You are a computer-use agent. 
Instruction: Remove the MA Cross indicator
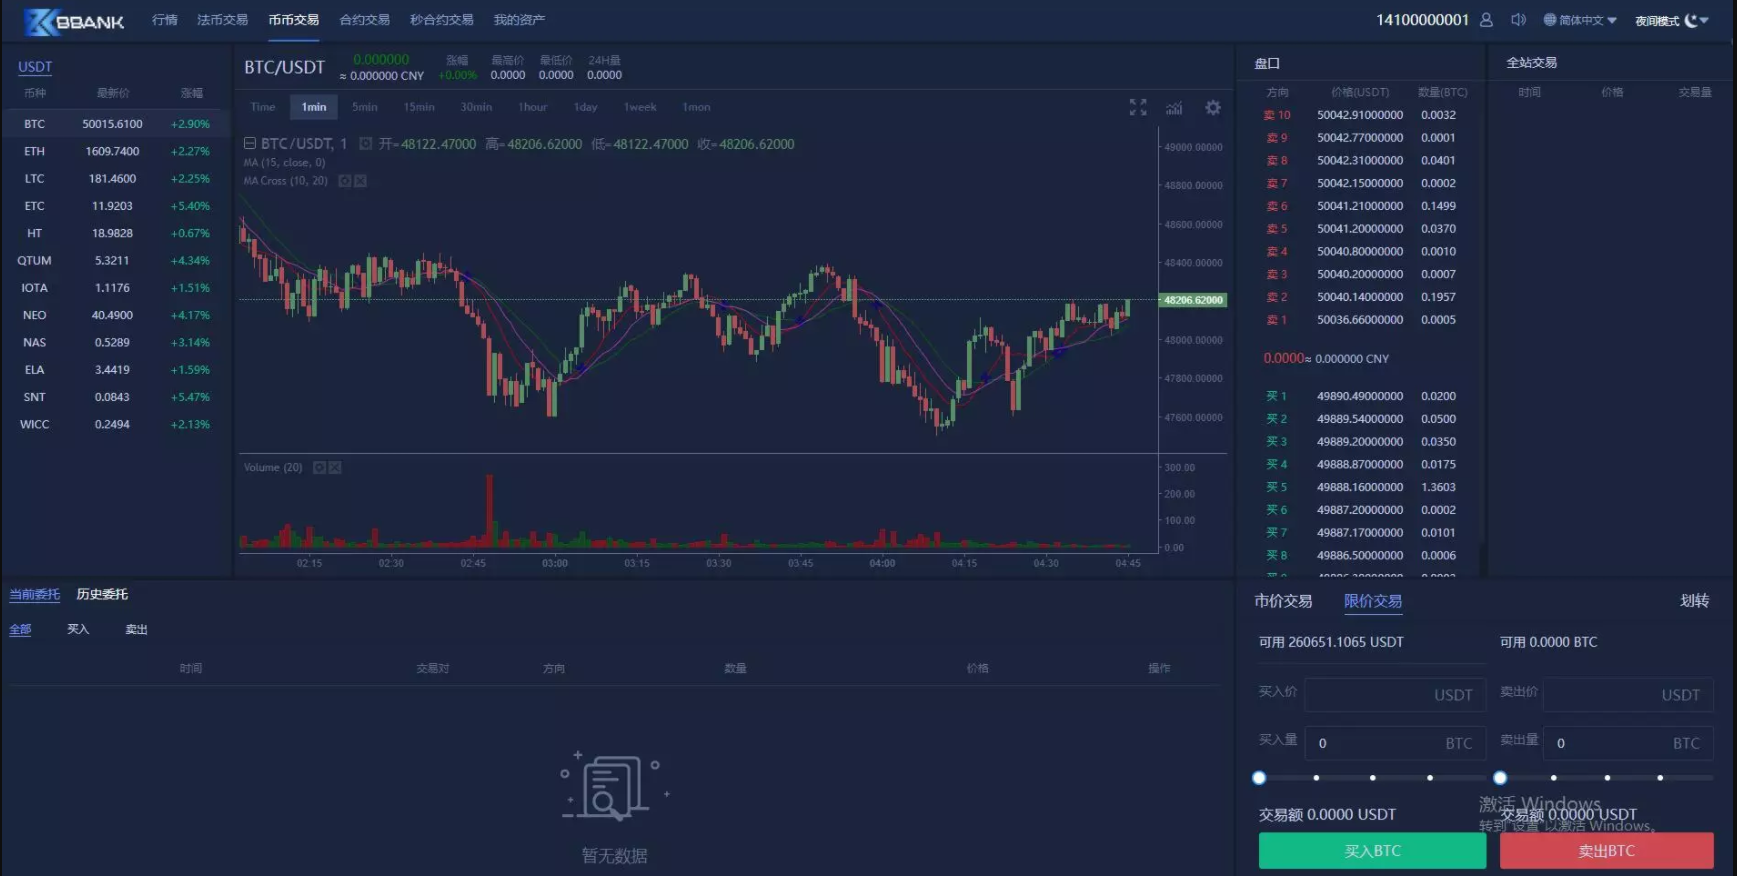[x=360, y=181]
